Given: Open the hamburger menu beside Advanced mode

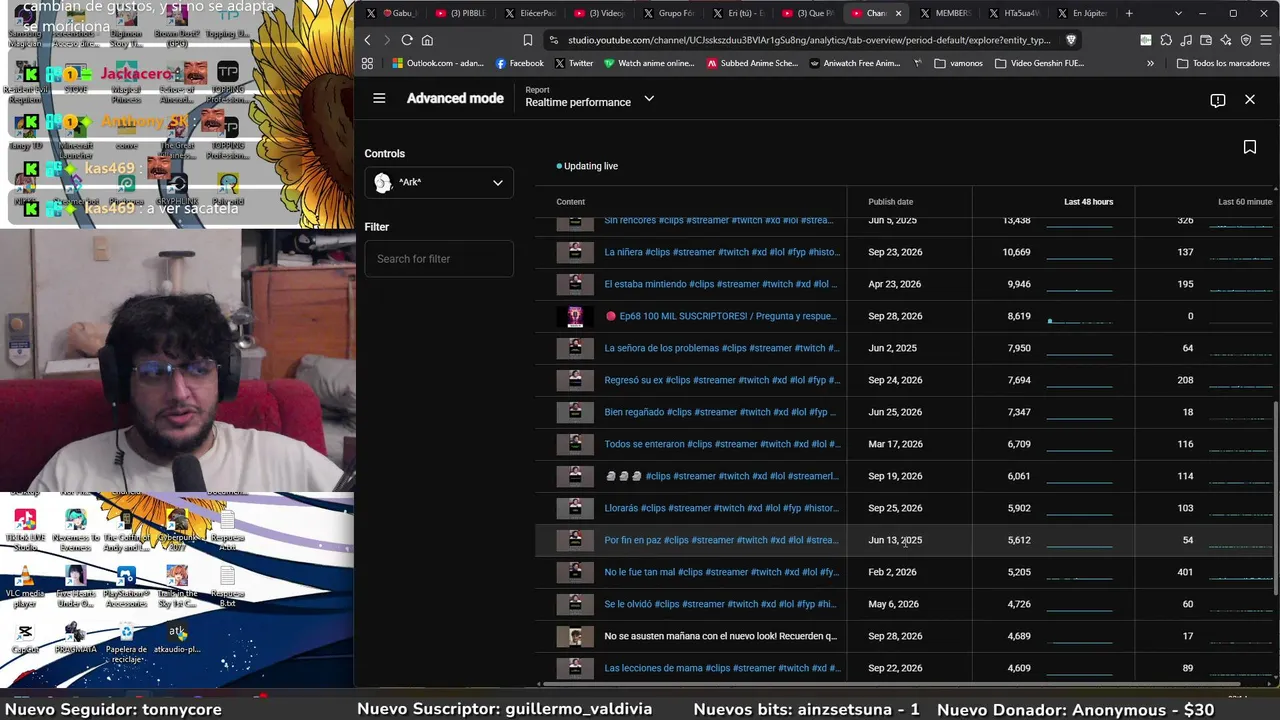Looking at the screenshot, I should tap(379, 98).
